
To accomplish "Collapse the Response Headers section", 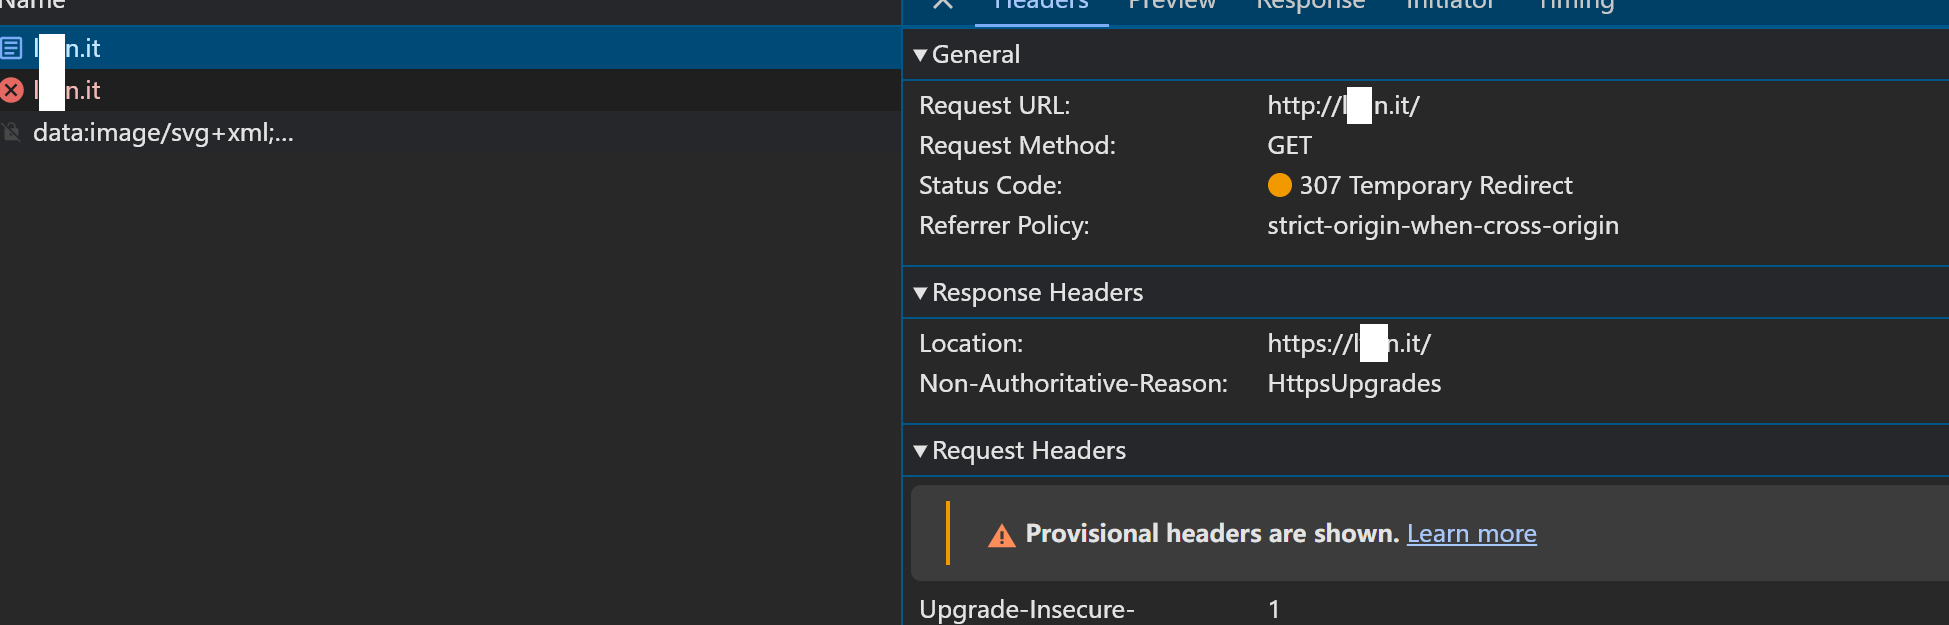I will pos(920,293).
